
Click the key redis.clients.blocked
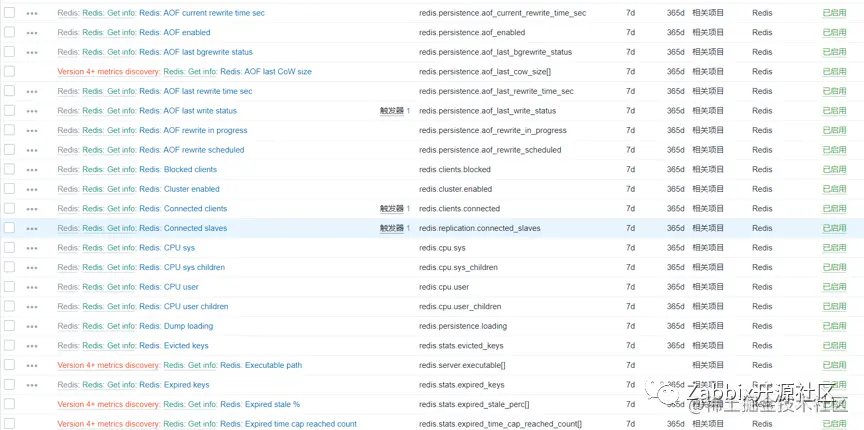[x=455, y=169]
